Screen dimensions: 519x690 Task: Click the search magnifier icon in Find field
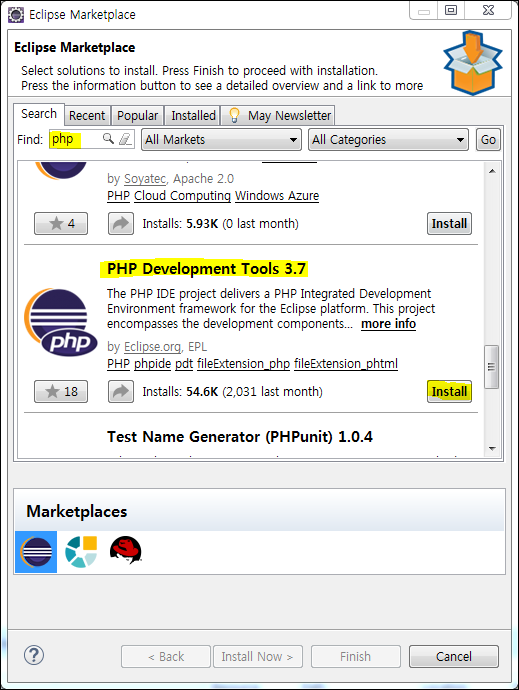(108, 139)
